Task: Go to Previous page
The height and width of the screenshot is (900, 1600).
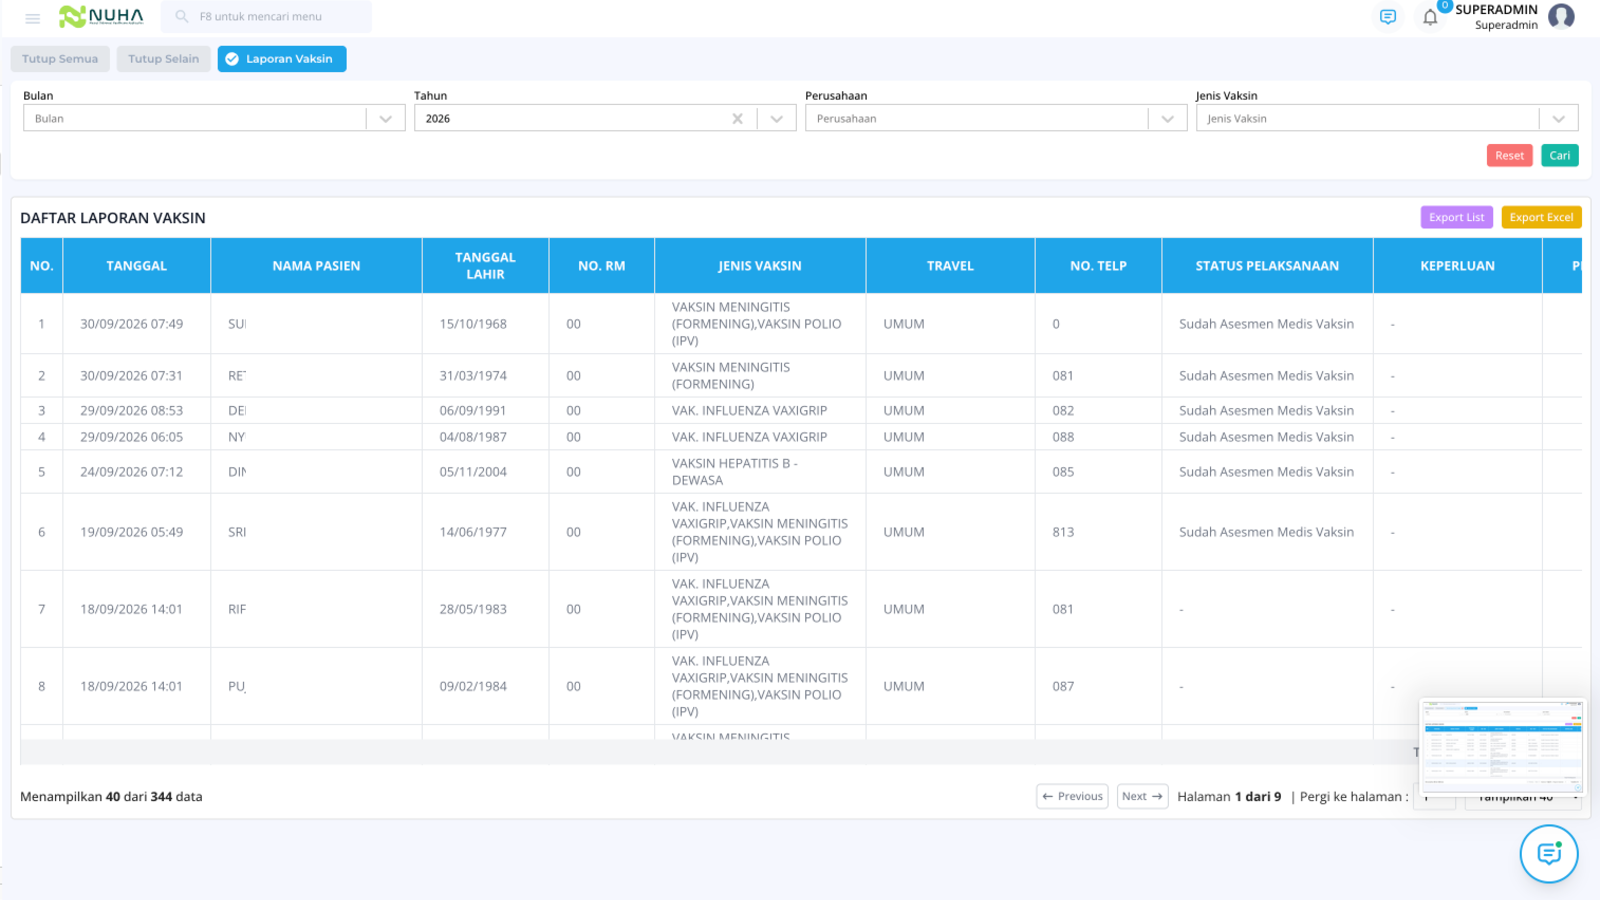Action: (x=1072, y=796)
